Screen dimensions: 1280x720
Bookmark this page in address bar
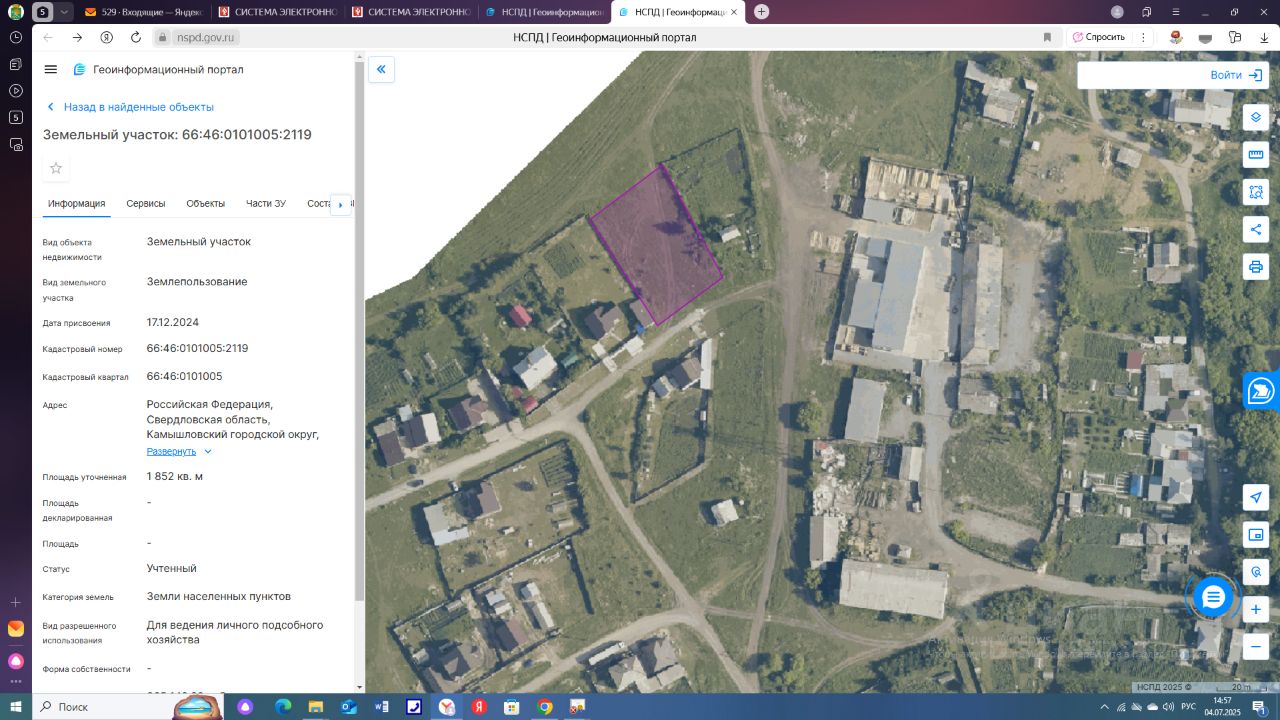[x=1047, y=37]
